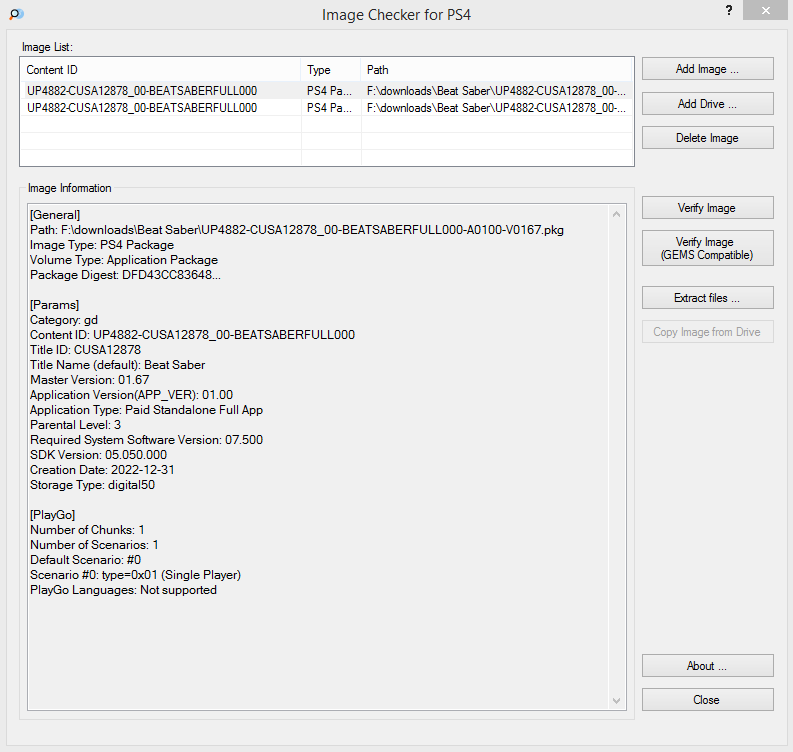The image size is (793, 752).
Task: Click the Number of Chunks: 1 line
Action: tap(87, 530)
